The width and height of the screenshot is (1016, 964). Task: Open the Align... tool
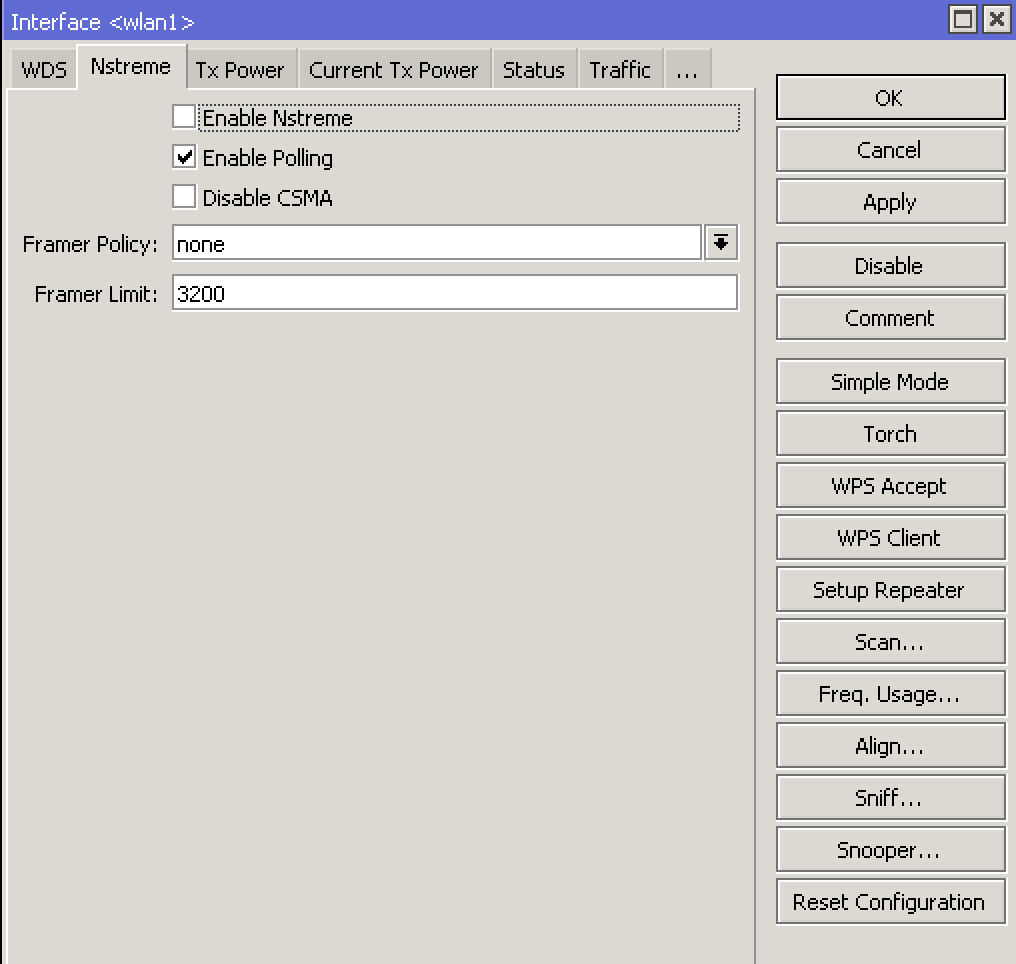[891, 746]
